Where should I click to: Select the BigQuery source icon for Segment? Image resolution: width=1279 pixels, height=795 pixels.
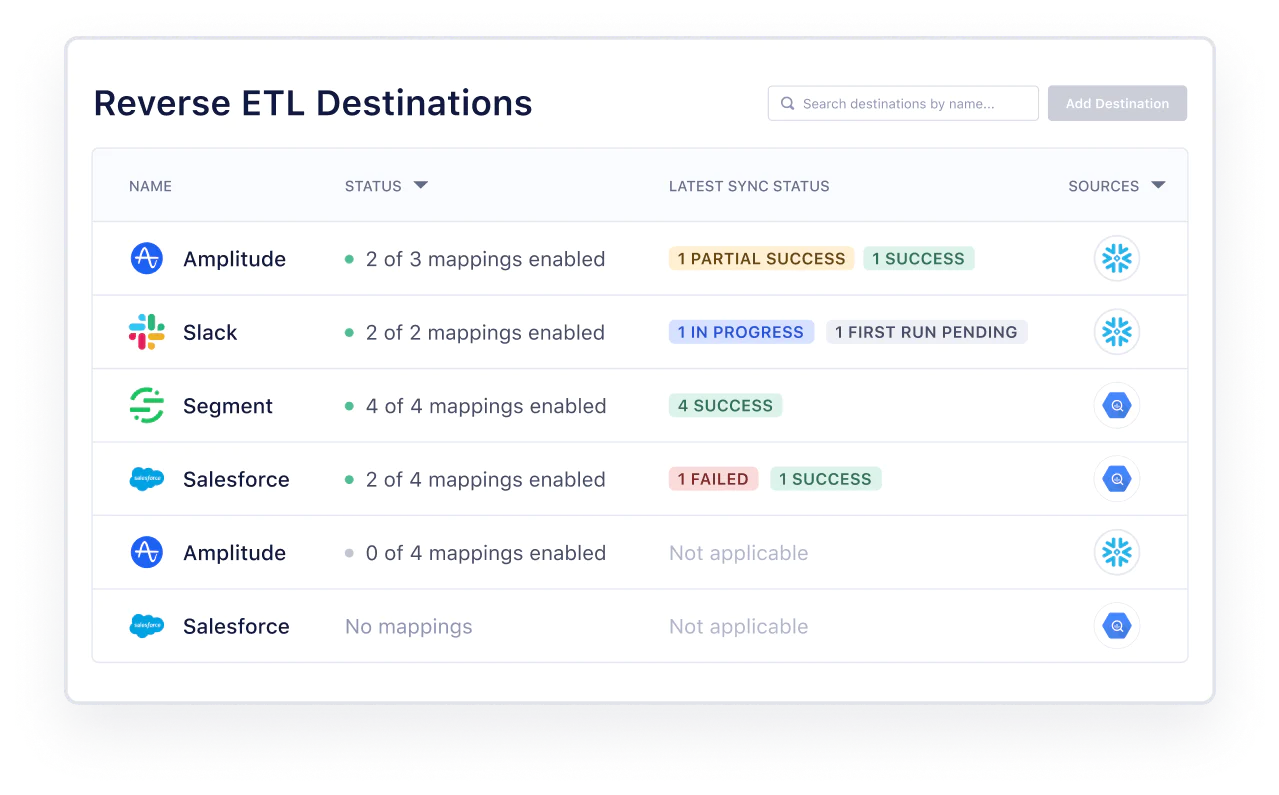pos(1117,405)
